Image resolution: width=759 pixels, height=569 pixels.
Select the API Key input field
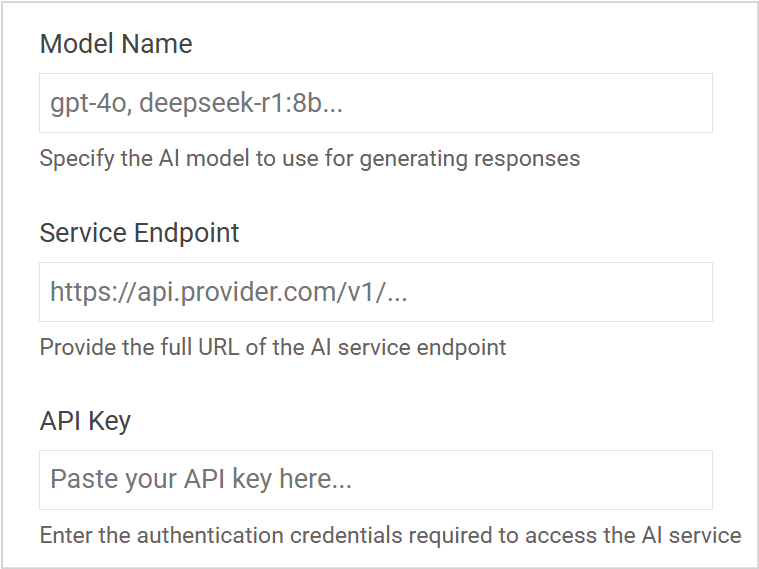click(x=375, y=480)
